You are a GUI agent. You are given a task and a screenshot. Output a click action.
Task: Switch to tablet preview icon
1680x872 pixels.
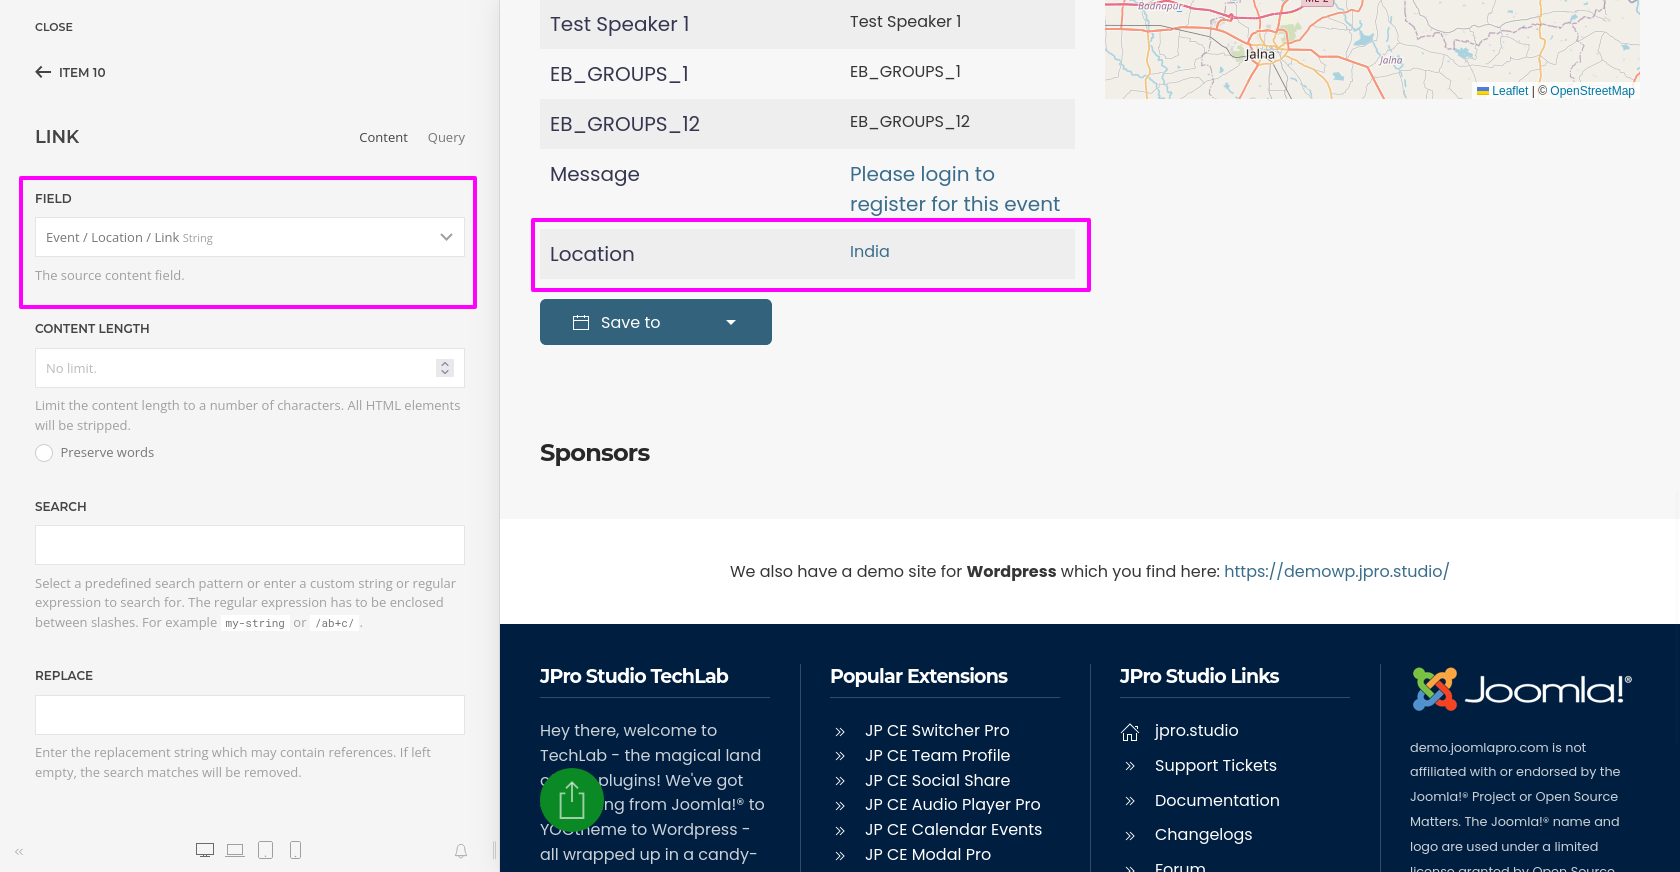tap(265, 850)
